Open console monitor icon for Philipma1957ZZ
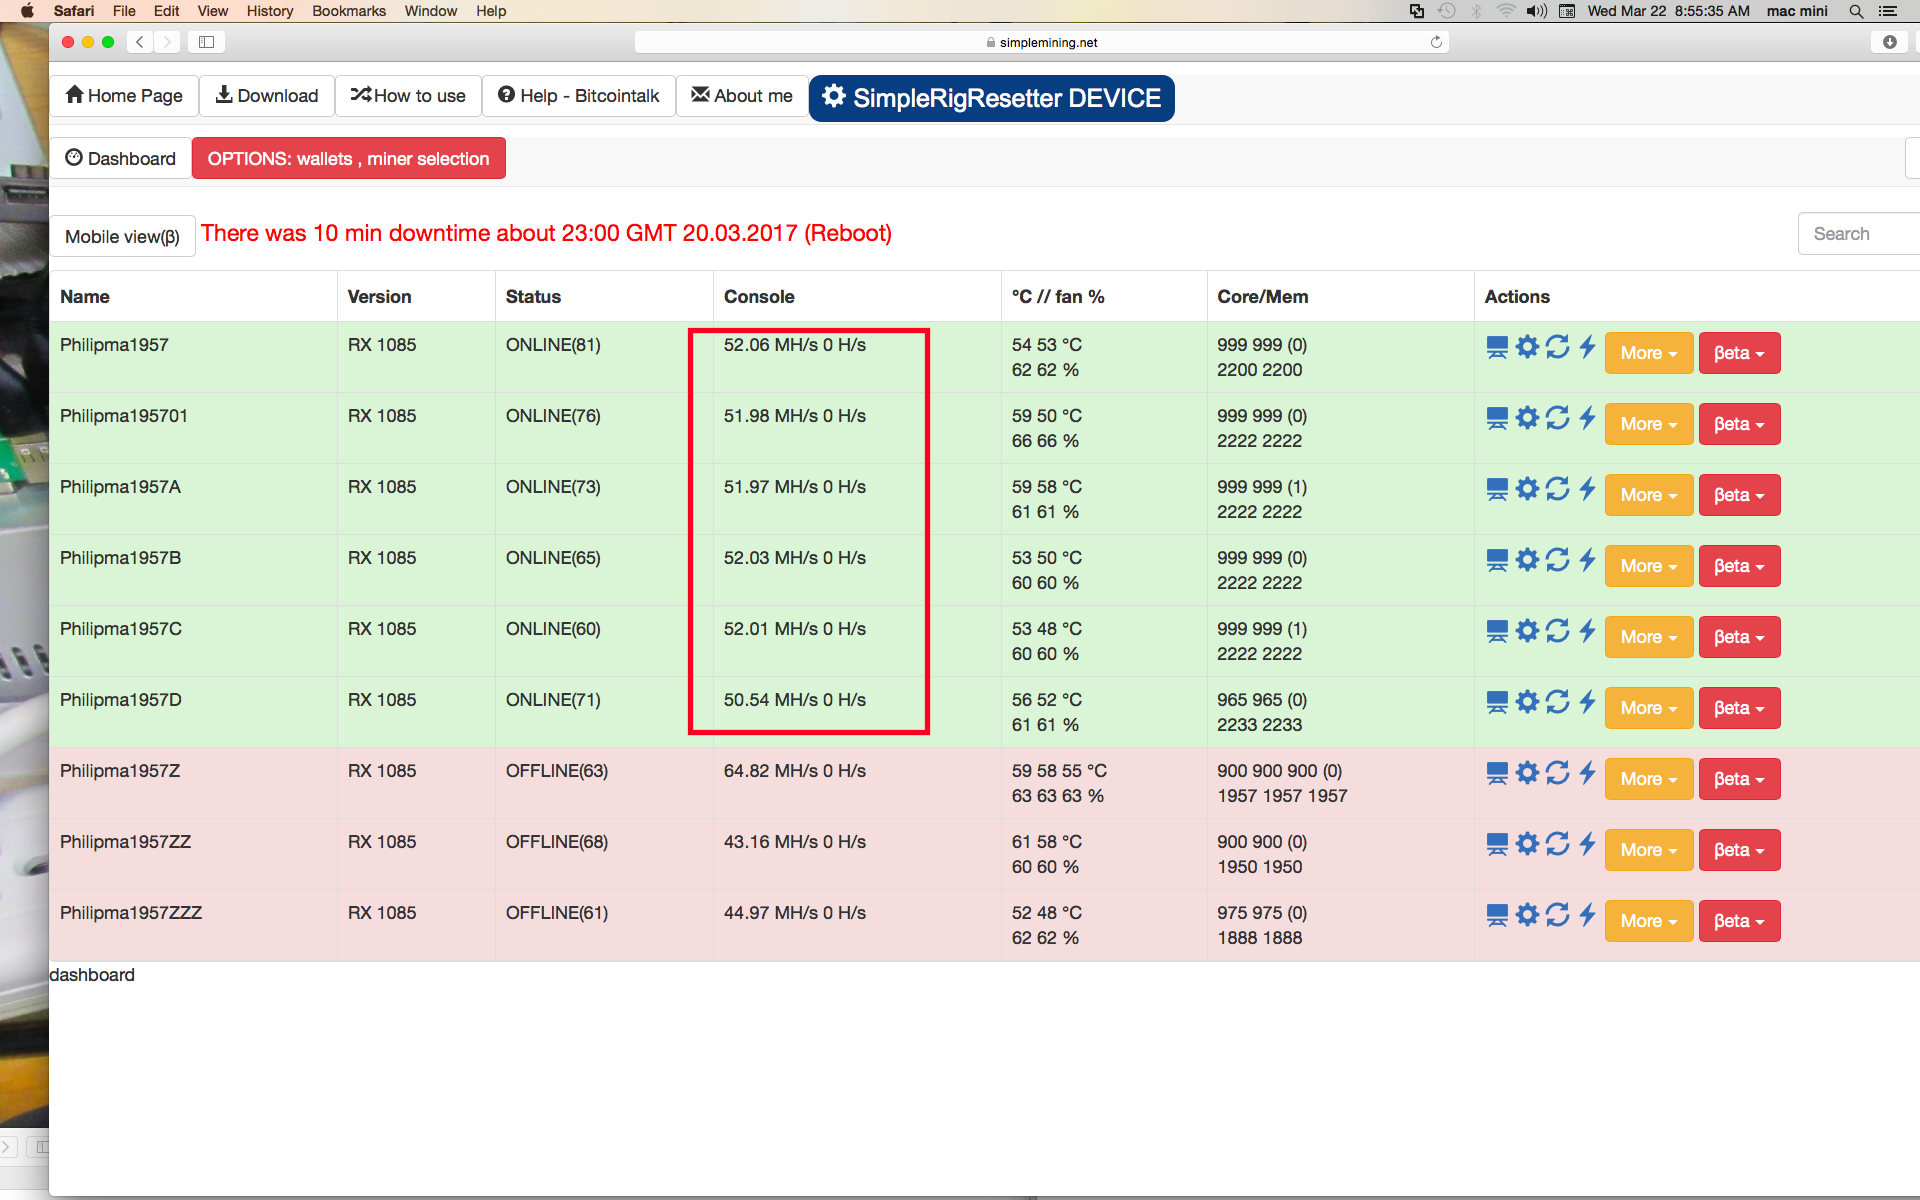 (1497, 844)
